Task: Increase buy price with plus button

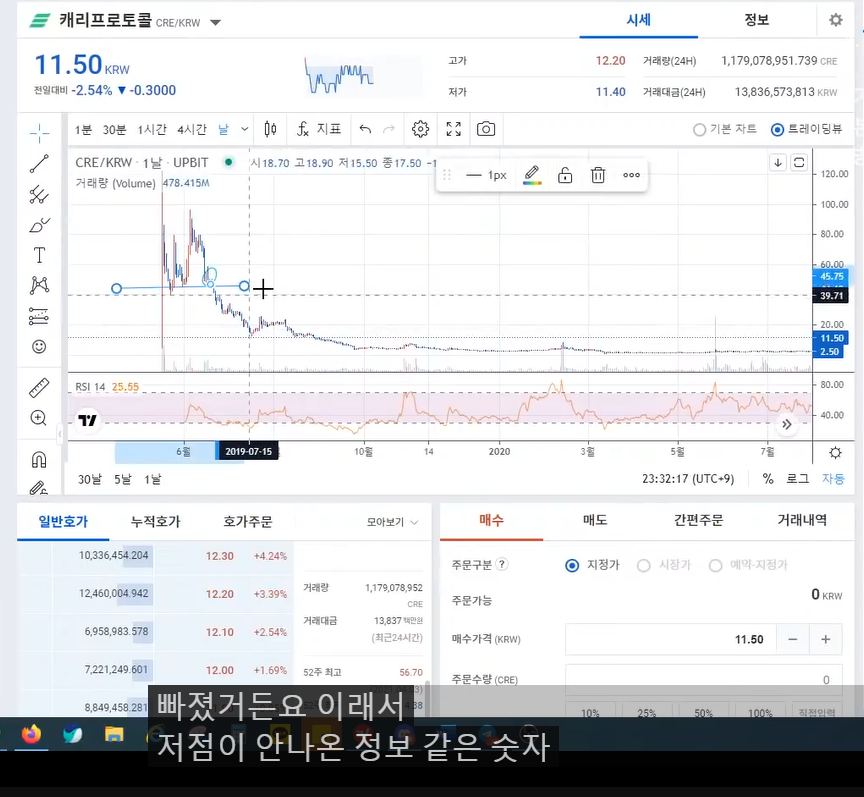Action: coord(825,639)
